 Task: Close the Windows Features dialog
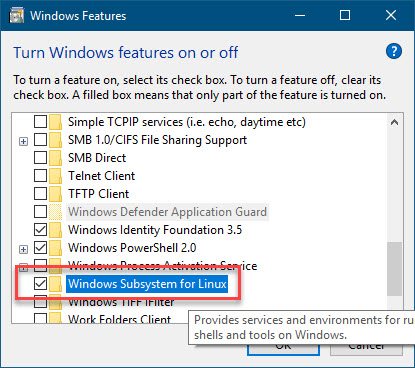coord(391,15)
